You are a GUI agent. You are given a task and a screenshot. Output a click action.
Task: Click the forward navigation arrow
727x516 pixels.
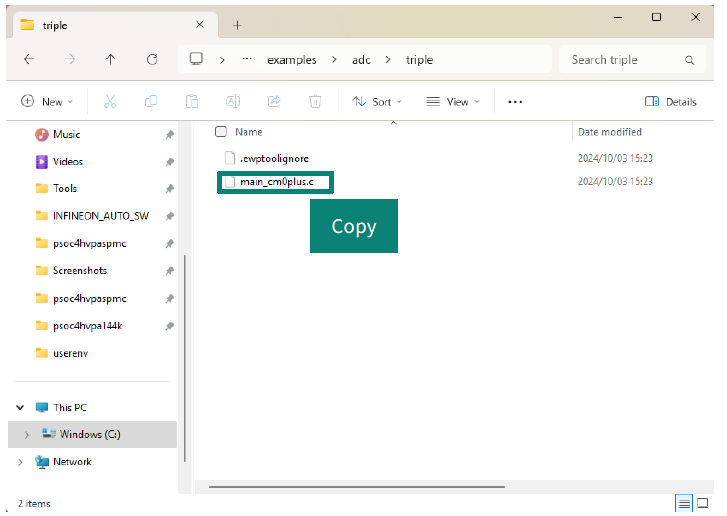pyautogui.click(x=70, y=59)
